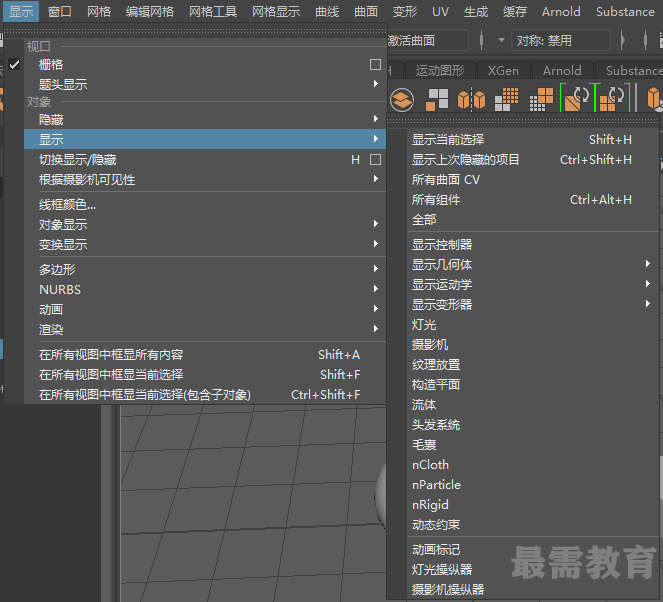Open the 显示 menu in menu bar
The height and width of the screenshot is (602, 663).
(21, 11)
